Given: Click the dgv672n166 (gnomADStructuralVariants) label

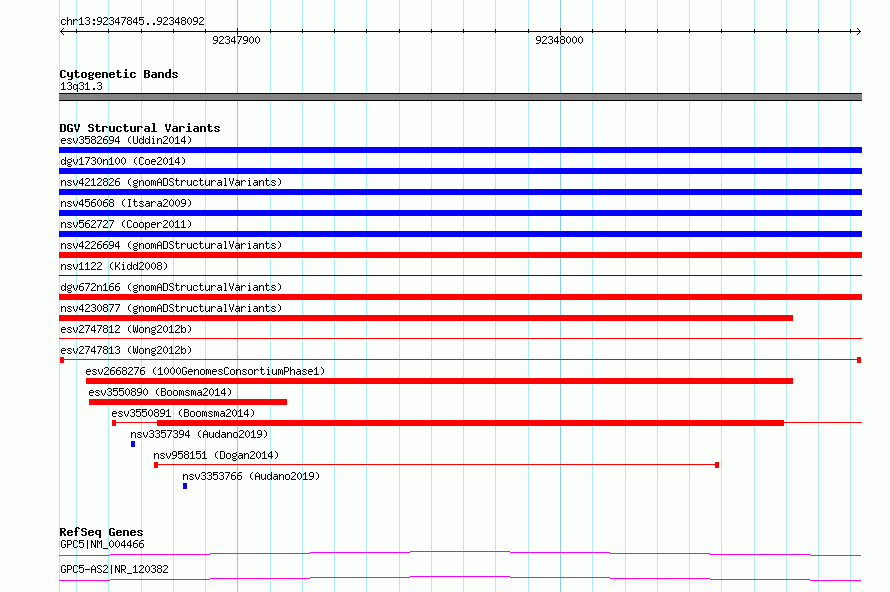Looking at the screenshot, I should [171, 287].
